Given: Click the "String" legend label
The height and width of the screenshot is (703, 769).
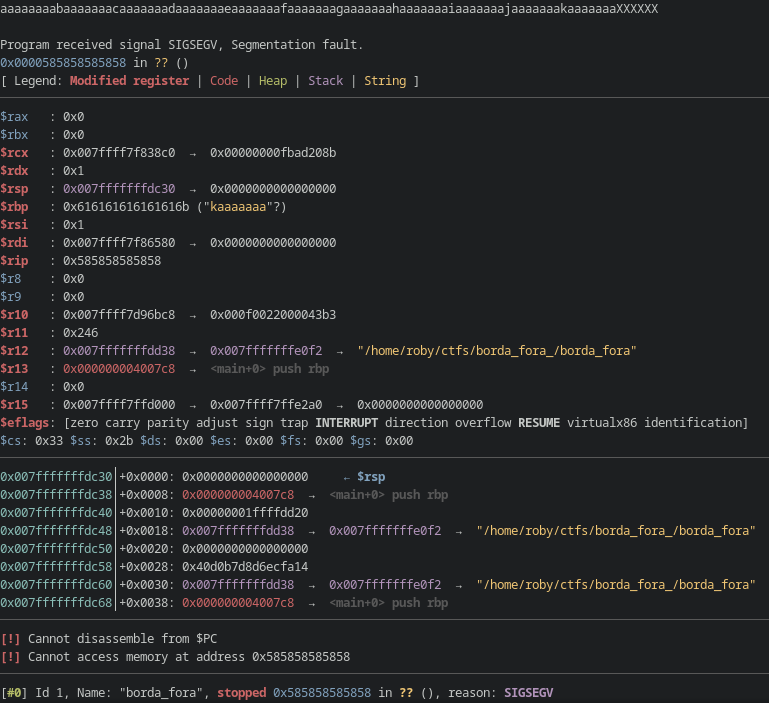Looking at the screenshot, I should pos(385,80).
